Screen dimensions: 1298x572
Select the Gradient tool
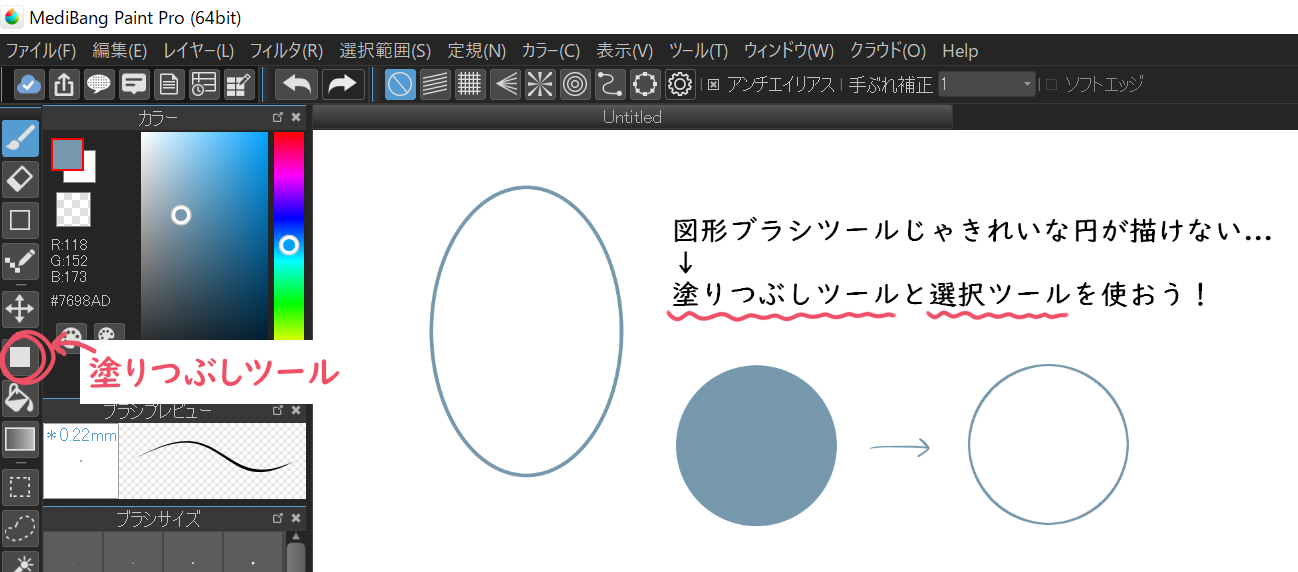[x=20, y=438]
